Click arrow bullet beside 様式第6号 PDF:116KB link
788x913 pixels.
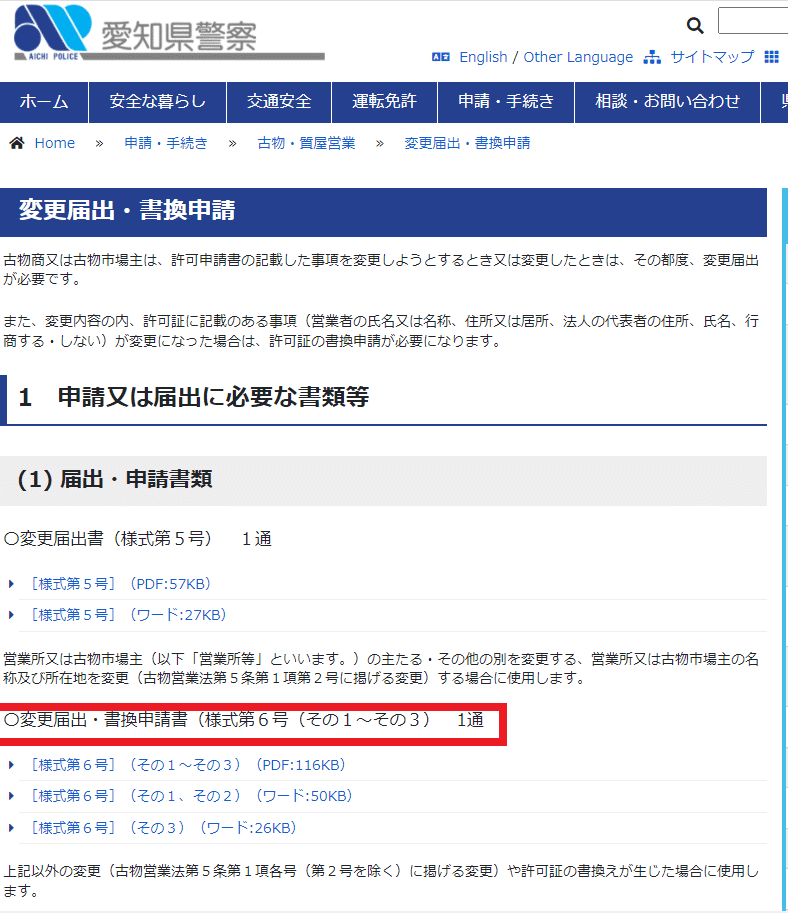[x=11, y=765]
